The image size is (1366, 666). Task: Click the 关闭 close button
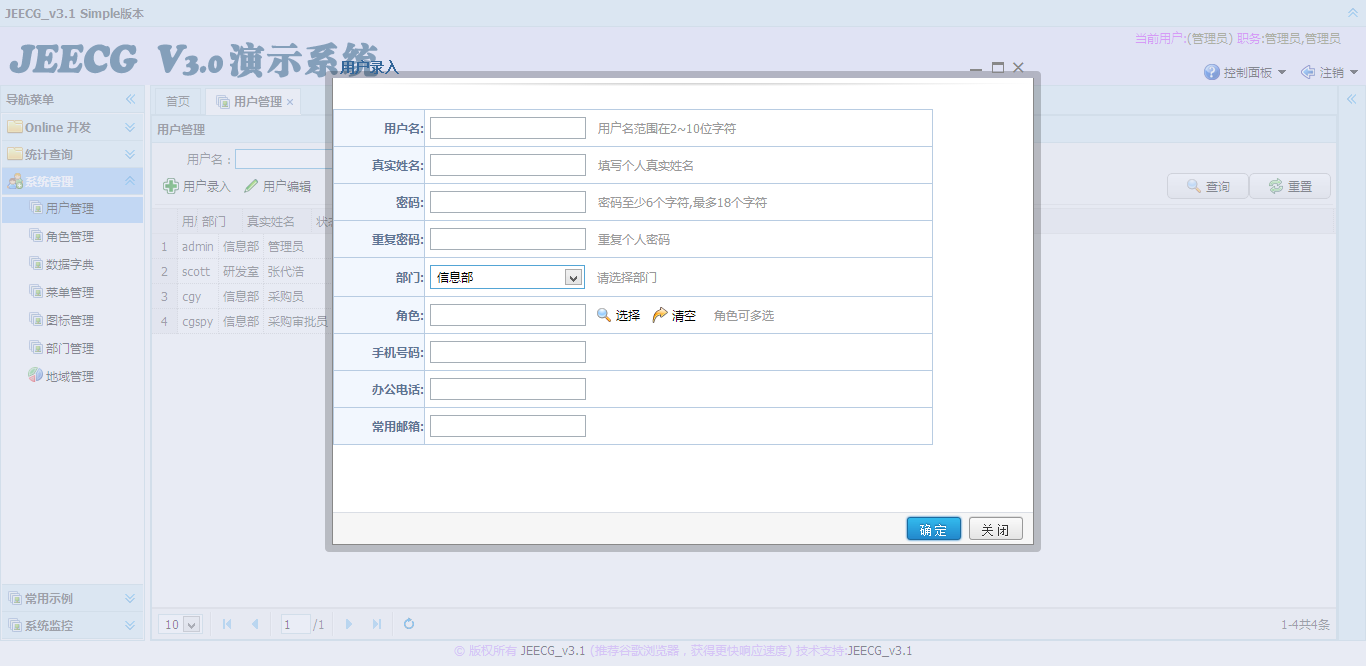996,529
